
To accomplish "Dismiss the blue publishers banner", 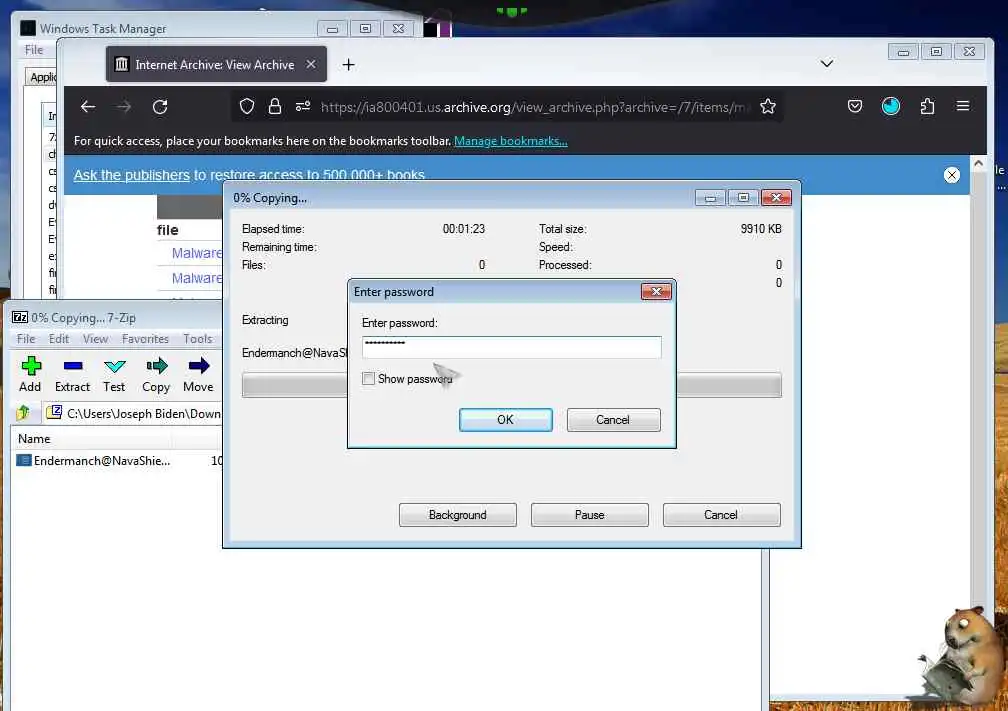I will click(951, 175).
